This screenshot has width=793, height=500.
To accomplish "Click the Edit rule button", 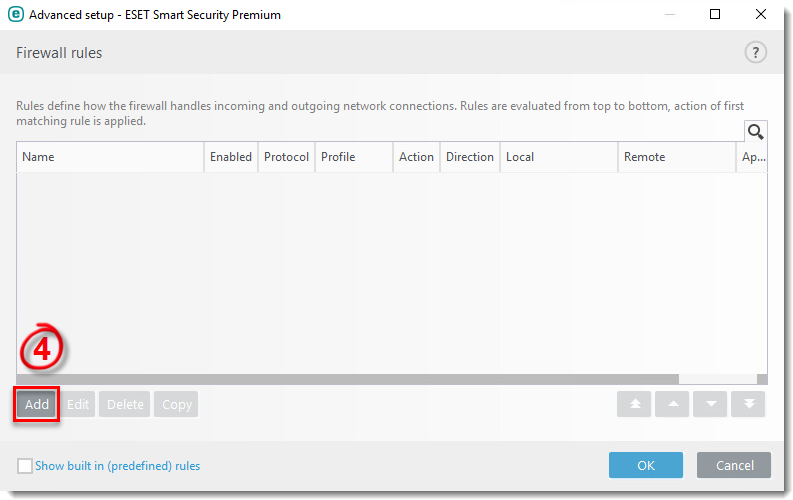I will point(78,404).
